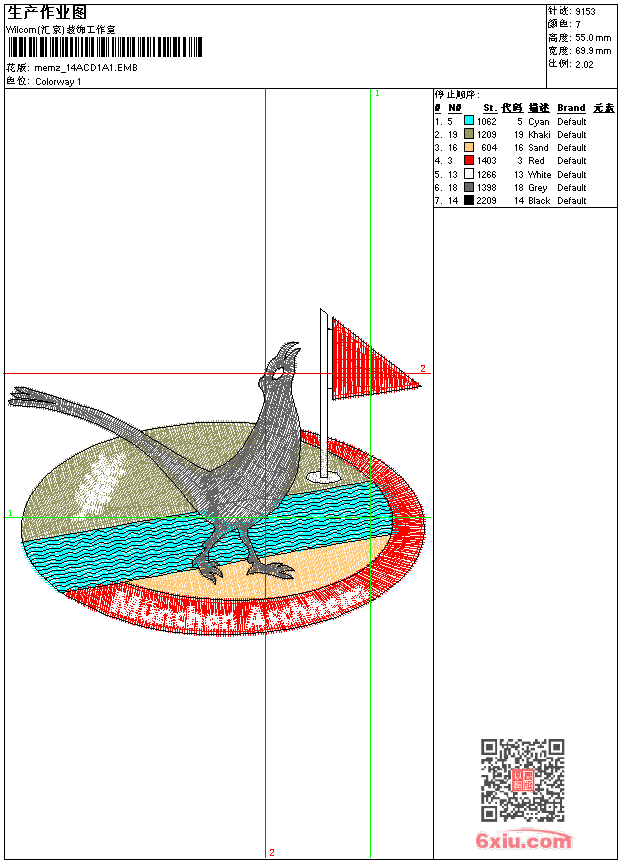Select stitch count value 1403
The height and width of the screenshot is (860, 620).
(487, 161)
